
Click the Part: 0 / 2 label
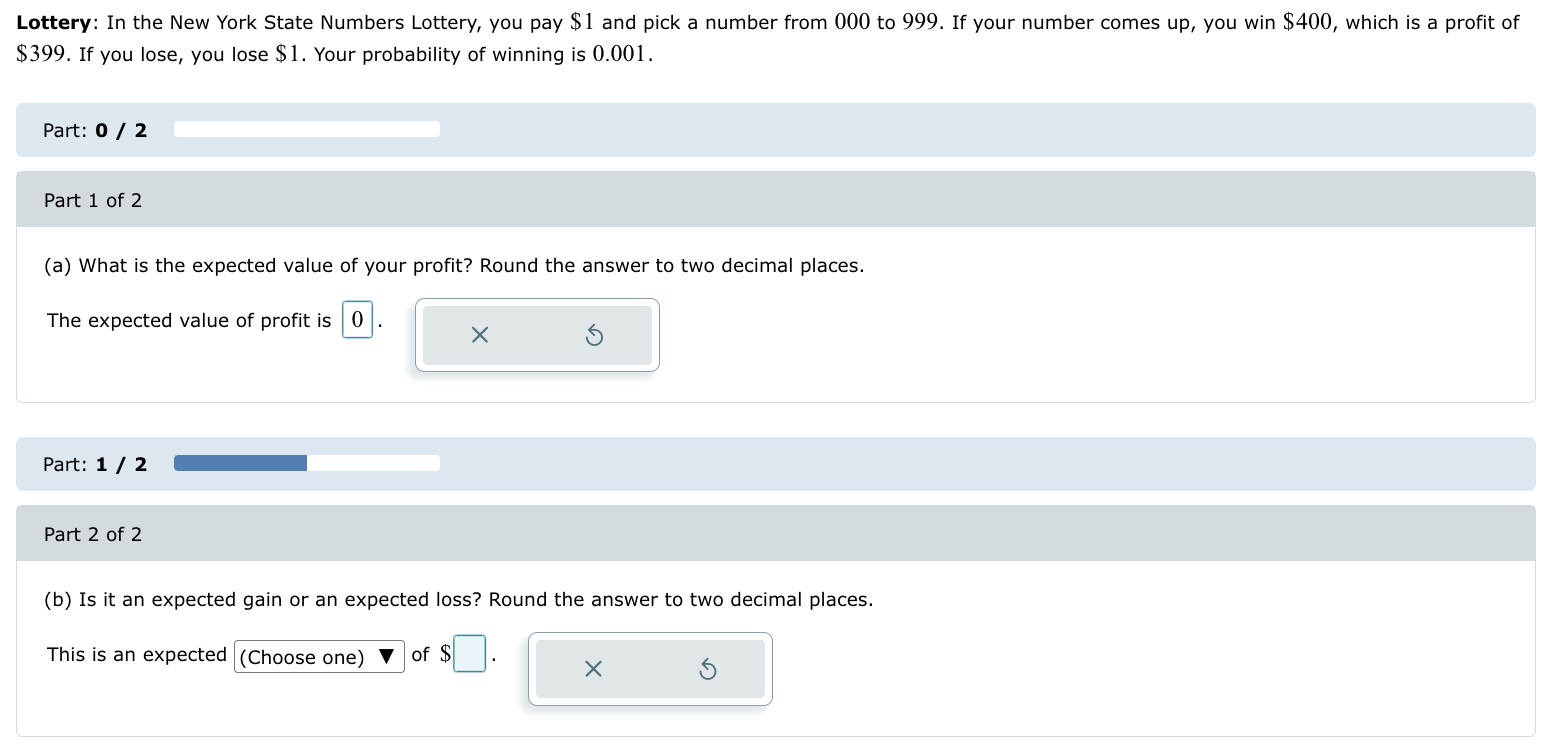click(x=95, y=130)
